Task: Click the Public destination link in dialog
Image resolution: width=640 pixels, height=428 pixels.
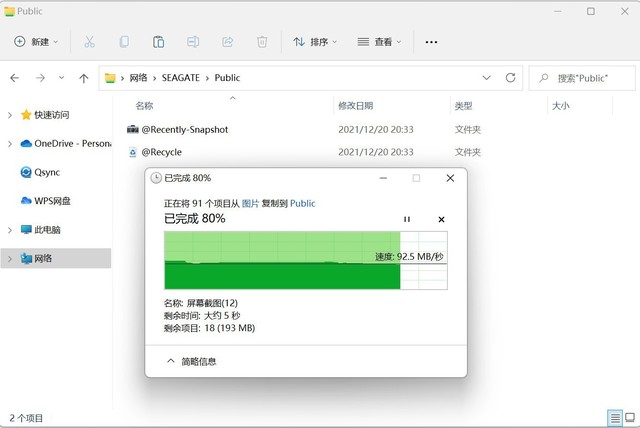Action: [302, 203]
